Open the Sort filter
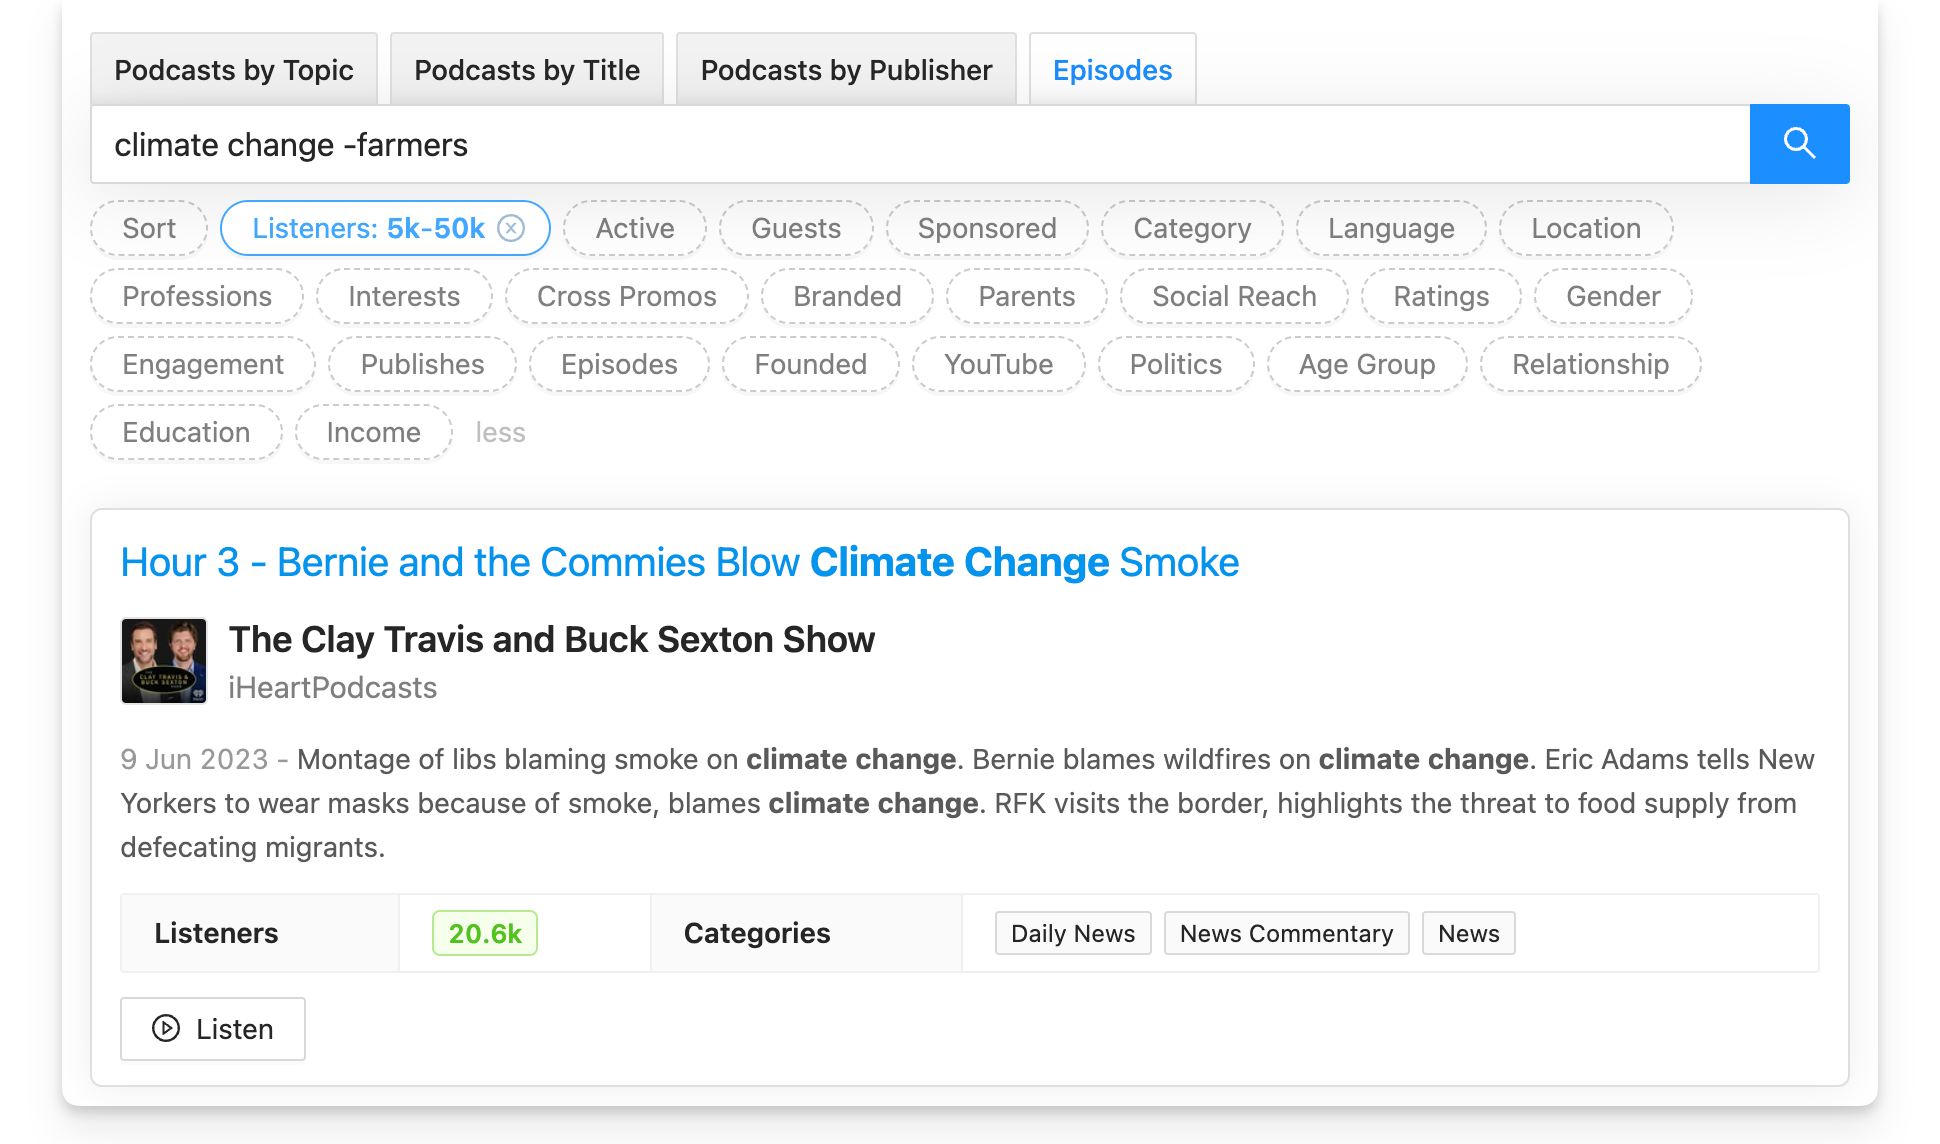Viewport: 1940px width, 1144px height. pyautogui.click(x=148, y=228)
